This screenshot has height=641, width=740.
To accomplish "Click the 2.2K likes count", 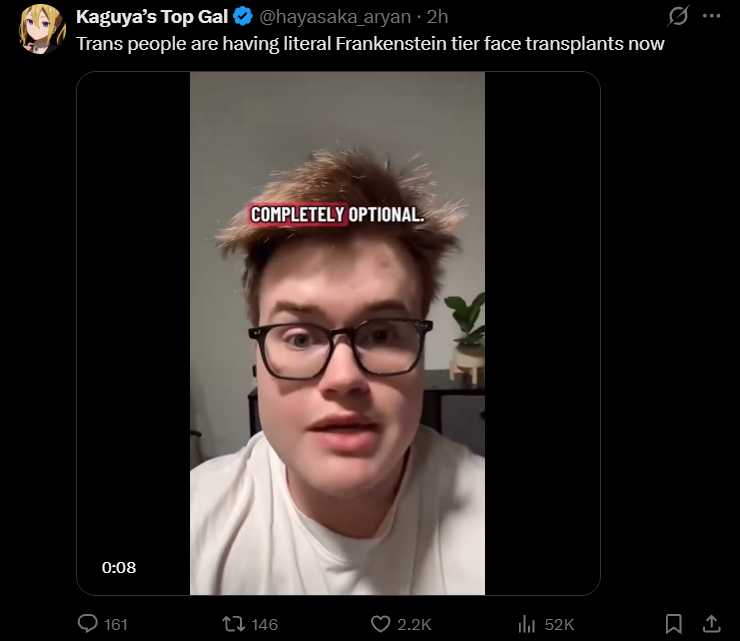I will coord(414,624).
